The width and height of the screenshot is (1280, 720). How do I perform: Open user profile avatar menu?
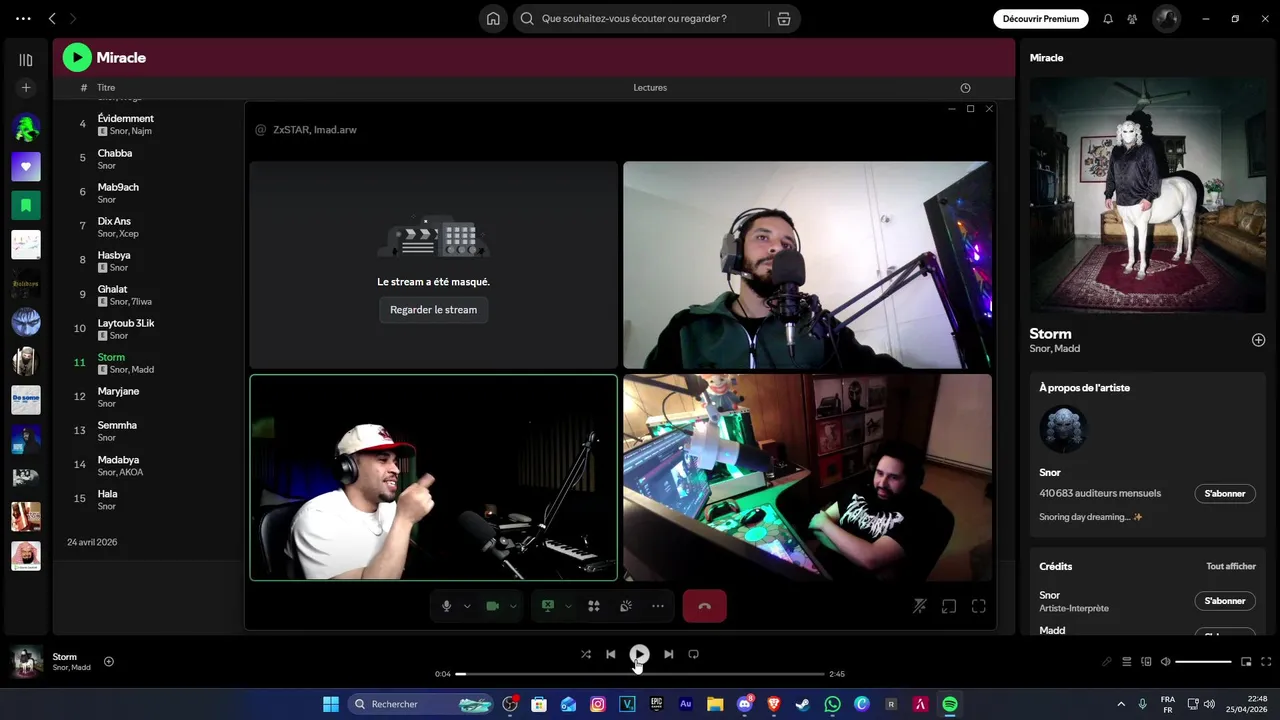tap(1166, 19)
